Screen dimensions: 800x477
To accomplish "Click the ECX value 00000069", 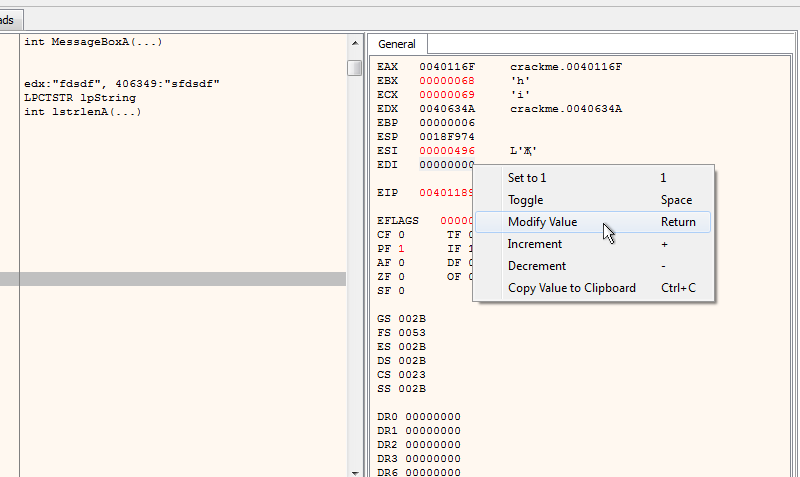I will point(447,95).
